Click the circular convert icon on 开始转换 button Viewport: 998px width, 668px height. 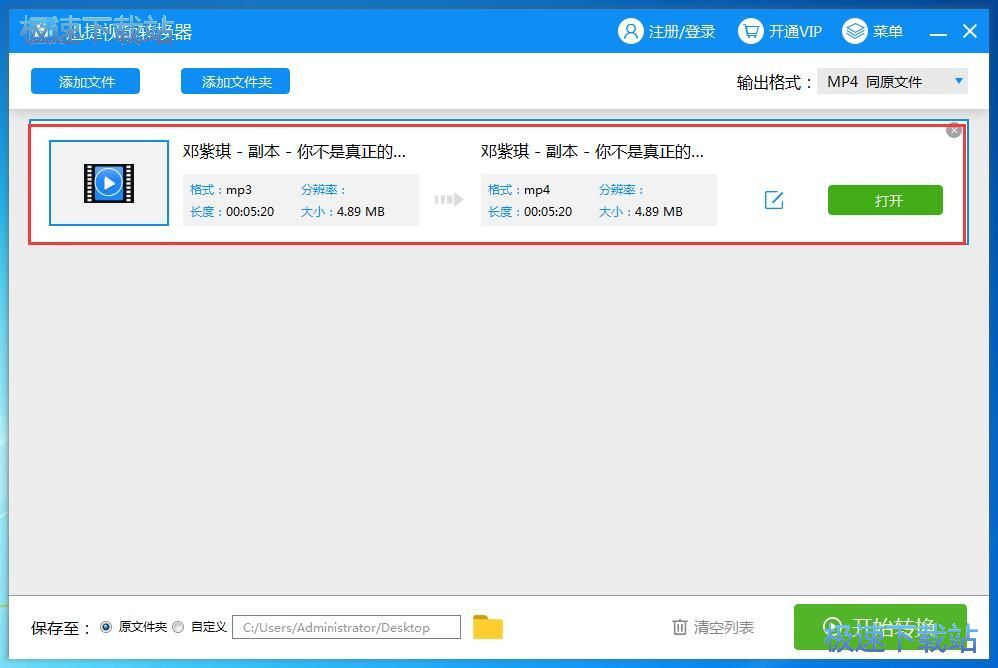[x=833, y=627]
